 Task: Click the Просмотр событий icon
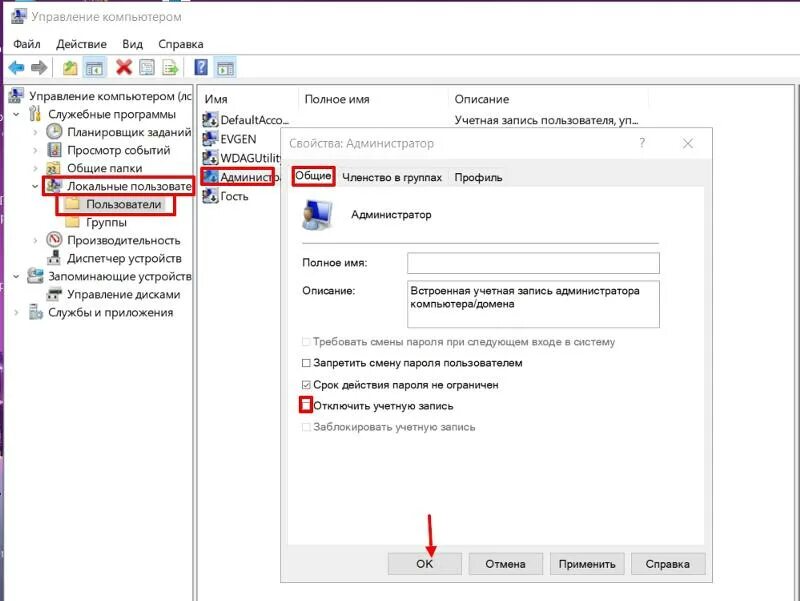[54, 150]
